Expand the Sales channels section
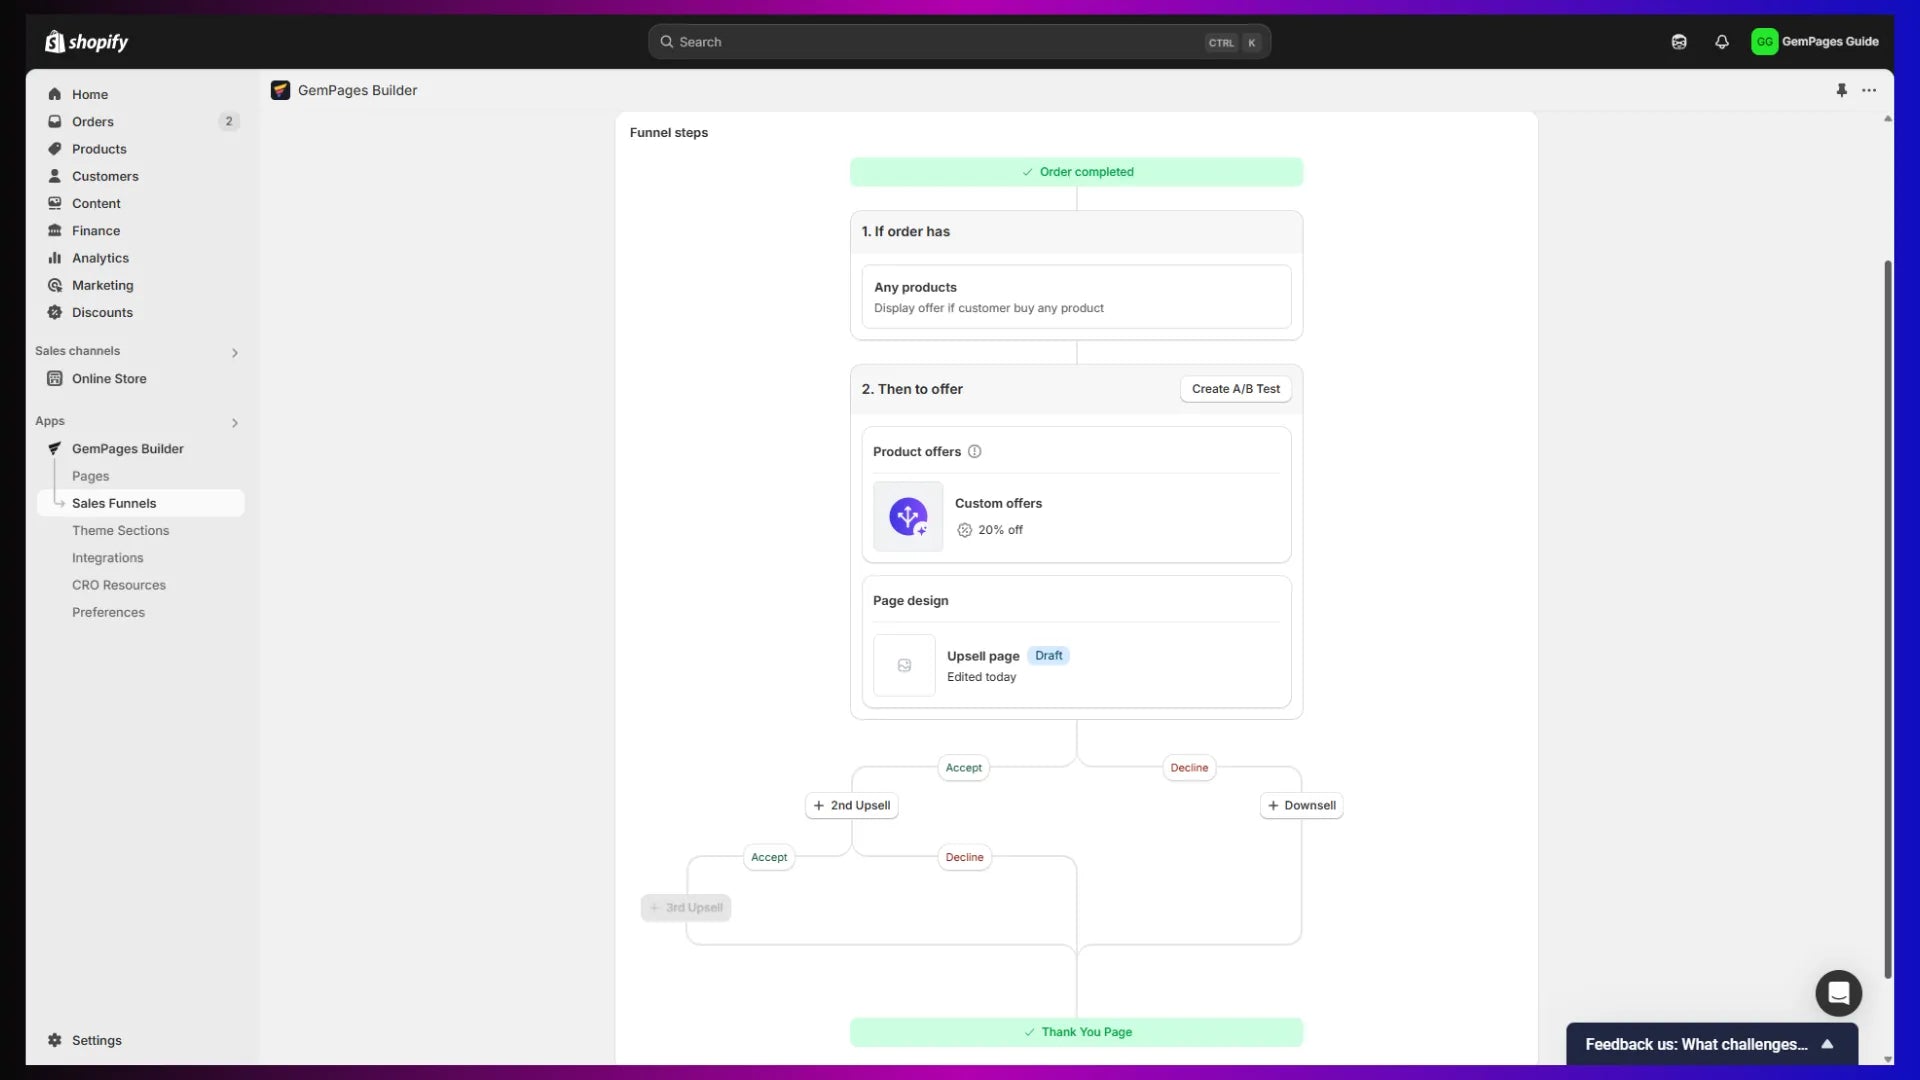This screenshot has width=1920, height=1080. pyautogui.click(x=235, y=353)
